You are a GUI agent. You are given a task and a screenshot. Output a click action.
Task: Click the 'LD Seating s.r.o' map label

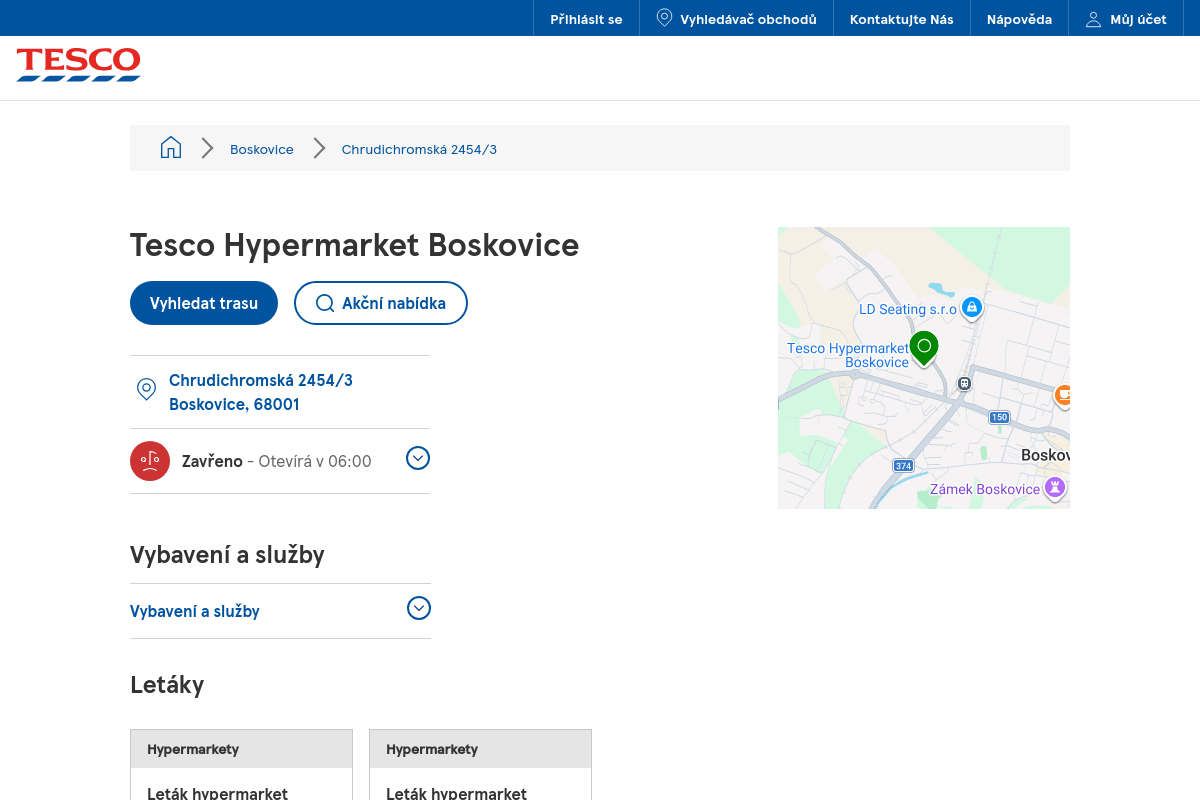point(908,309)
